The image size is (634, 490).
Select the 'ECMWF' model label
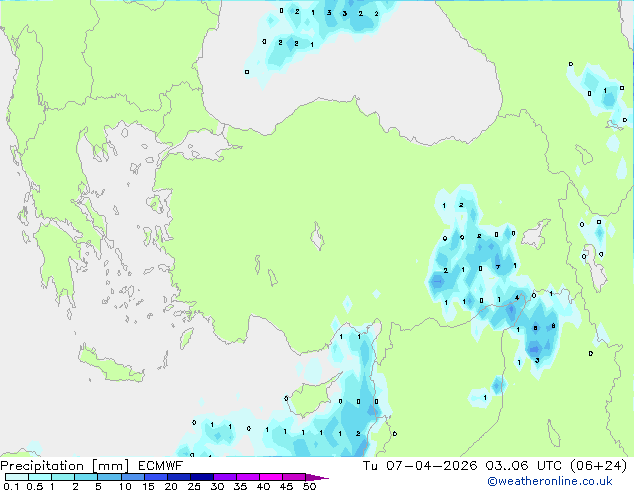tap(161, 466)
